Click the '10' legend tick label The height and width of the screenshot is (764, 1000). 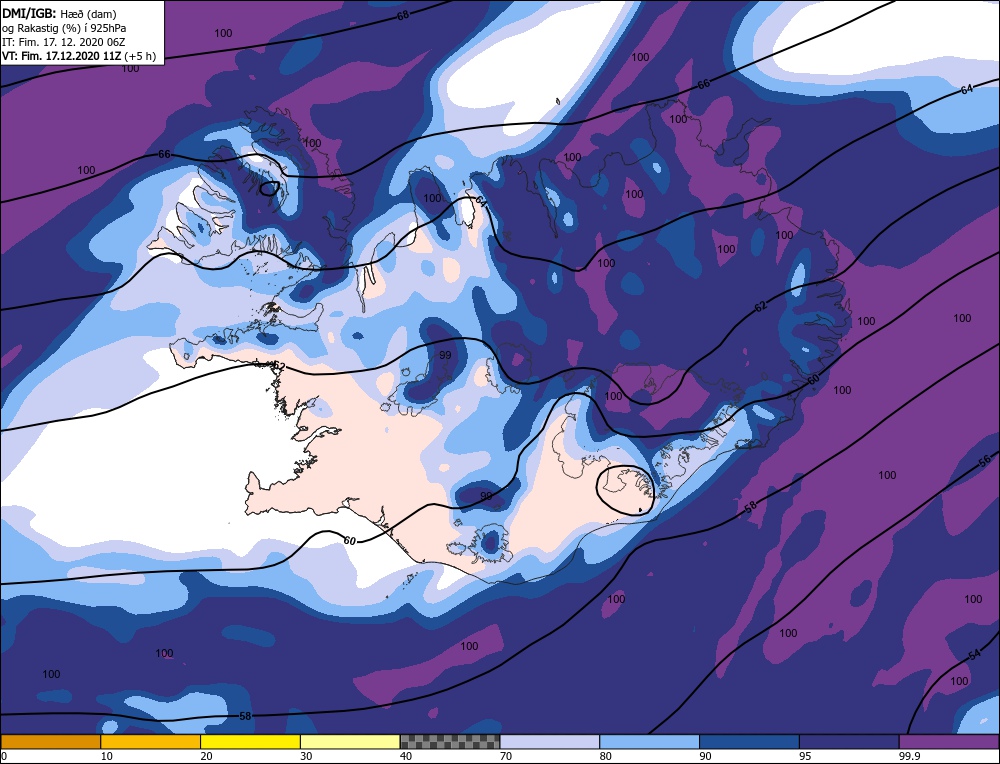[107, 756]
